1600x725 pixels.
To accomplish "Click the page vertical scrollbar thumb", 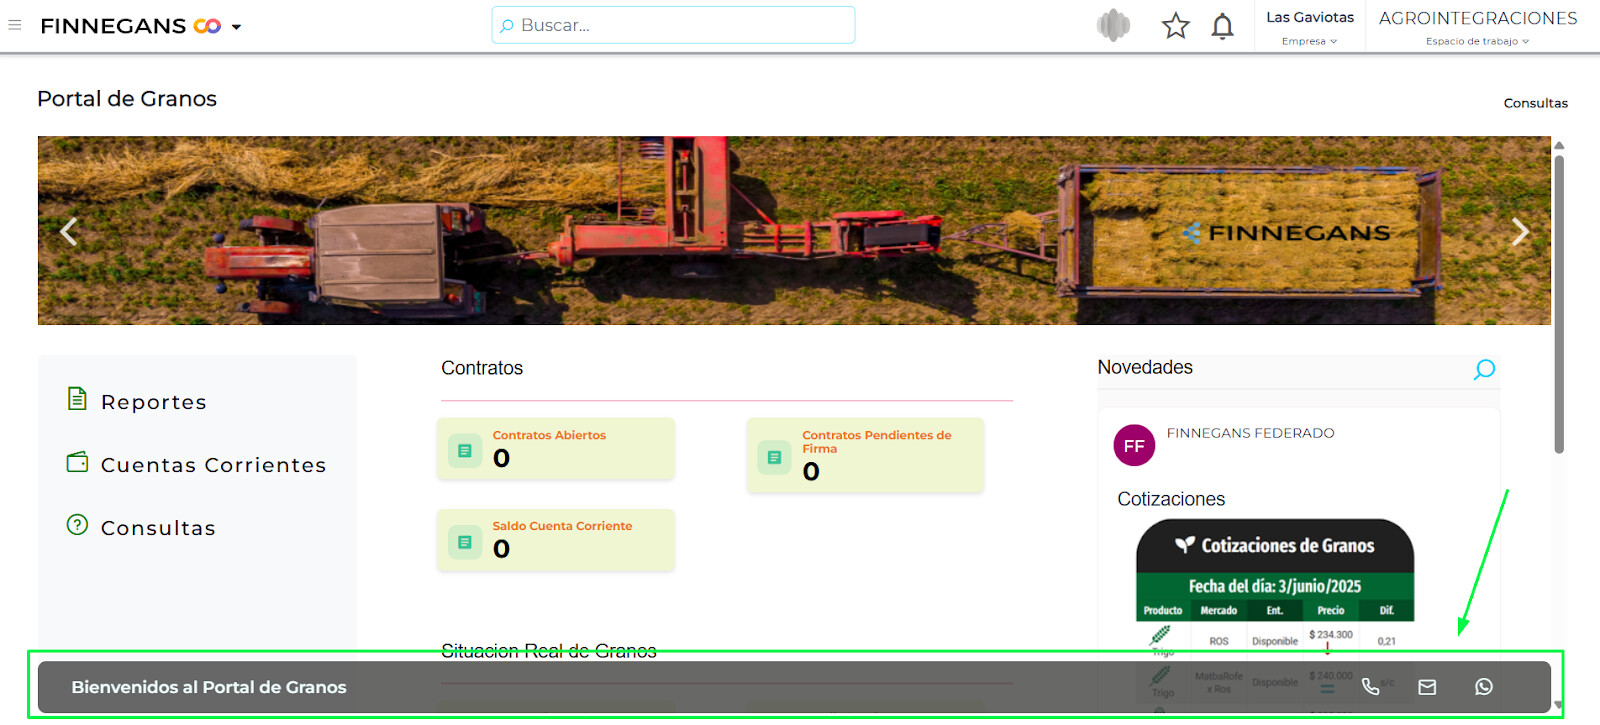I will (1559, 304).
